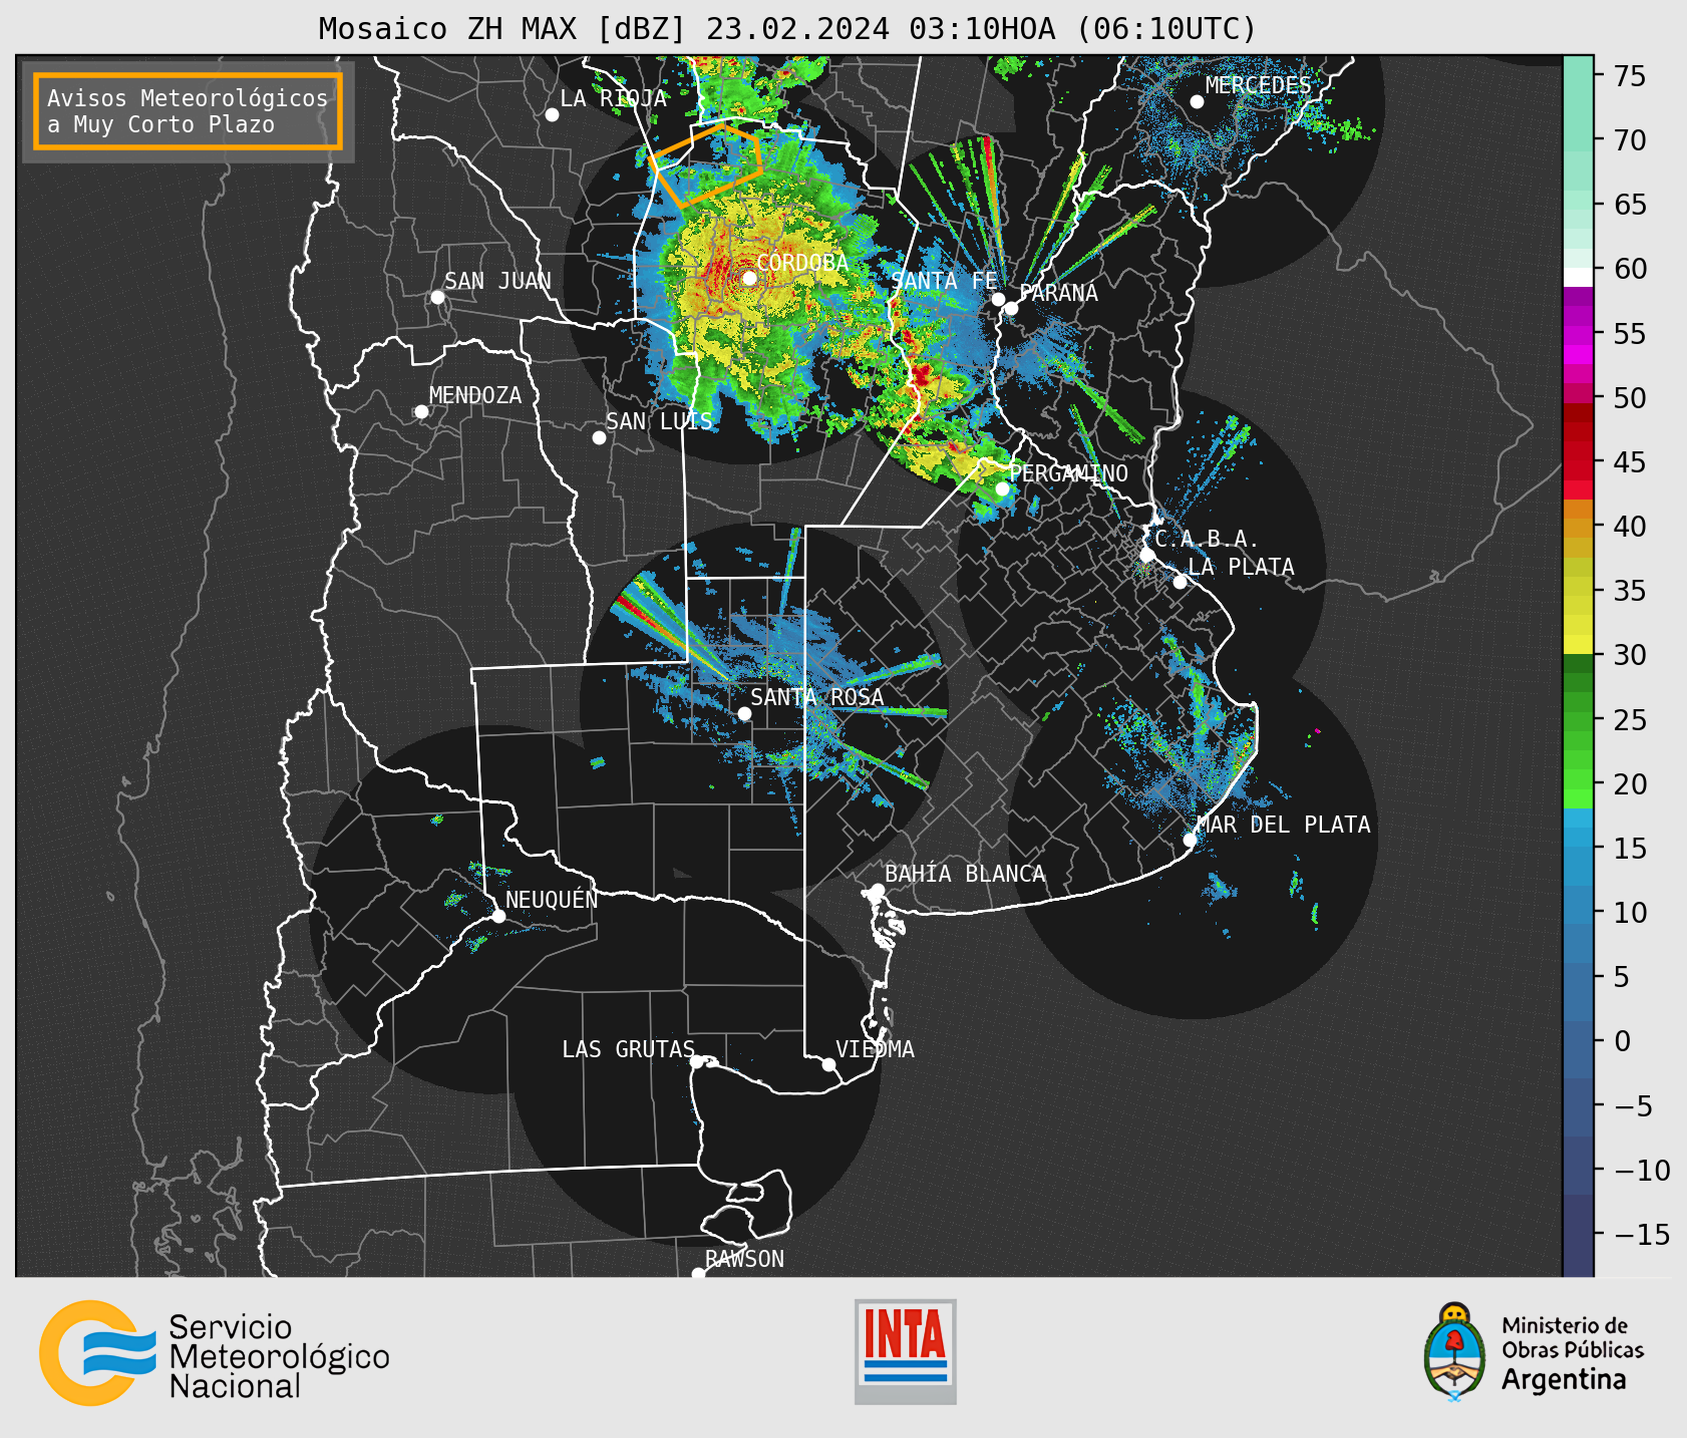
Task: Click the La Plata city marker dot
Action: click(x=1180, y=582)
